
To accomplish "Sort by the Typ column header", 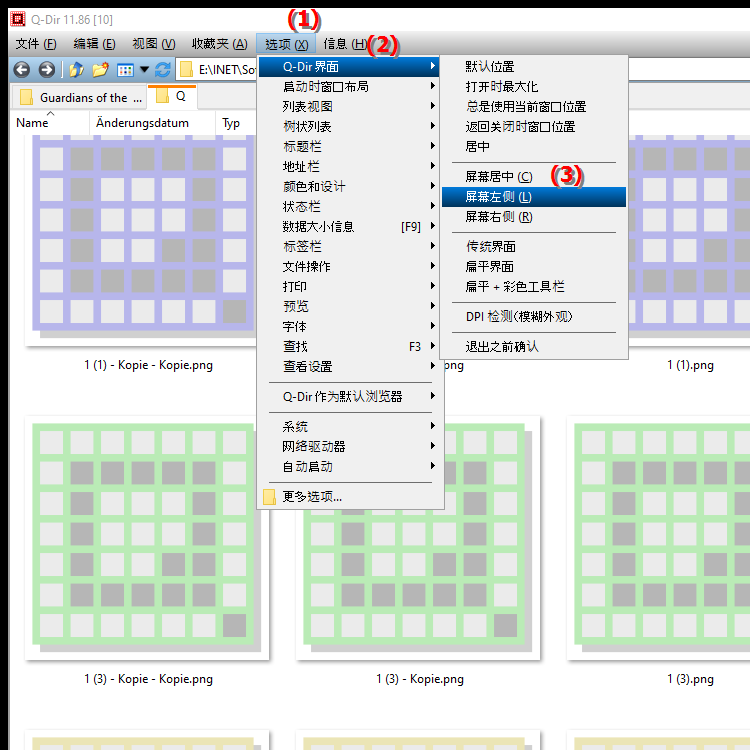I will point(236,123).
